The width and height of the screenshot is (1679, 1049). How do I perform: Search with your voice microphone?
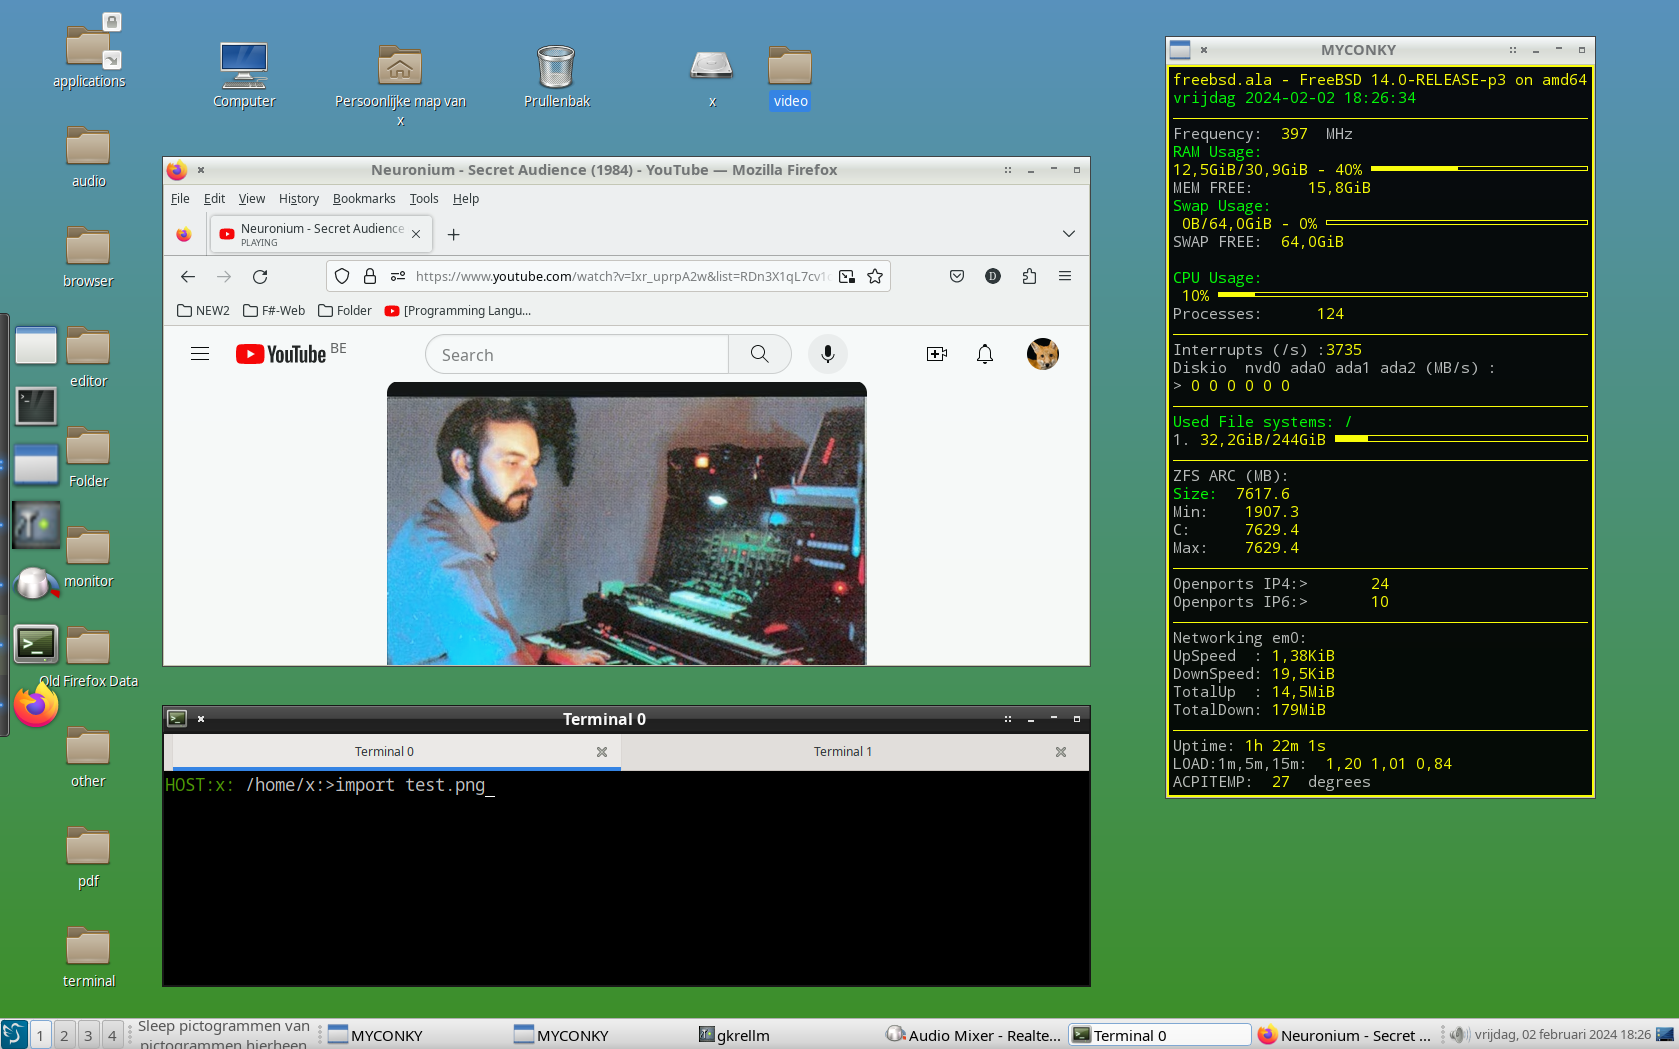coord(828,354)
